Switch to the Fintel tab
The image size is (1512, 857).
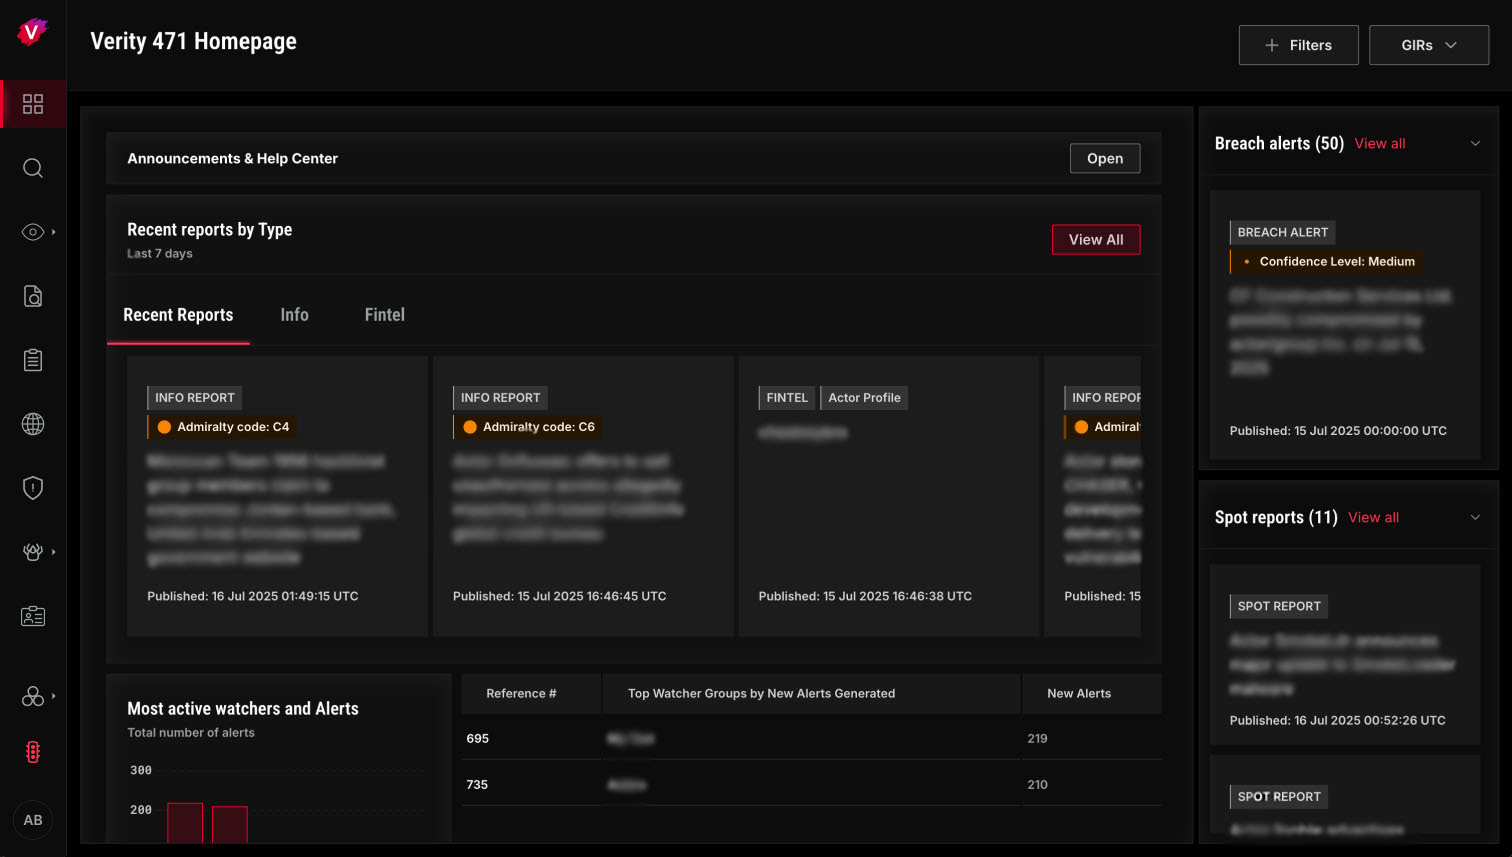click(385, 315)
